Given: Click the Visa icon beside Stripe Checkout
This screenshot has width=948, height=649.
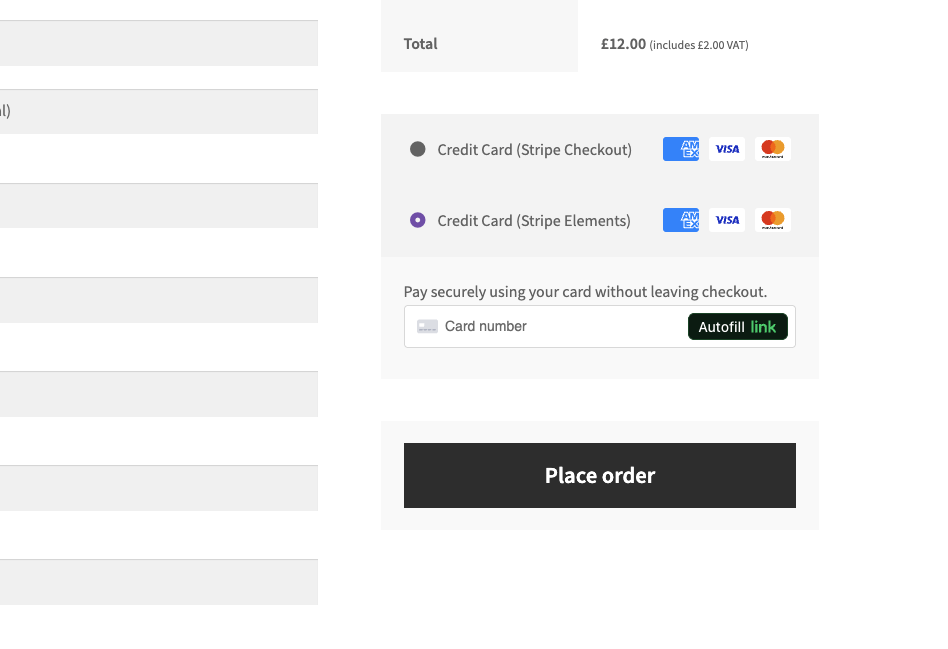Looking at the screenshot, I should pyautogui.click(x=727, y=149).
